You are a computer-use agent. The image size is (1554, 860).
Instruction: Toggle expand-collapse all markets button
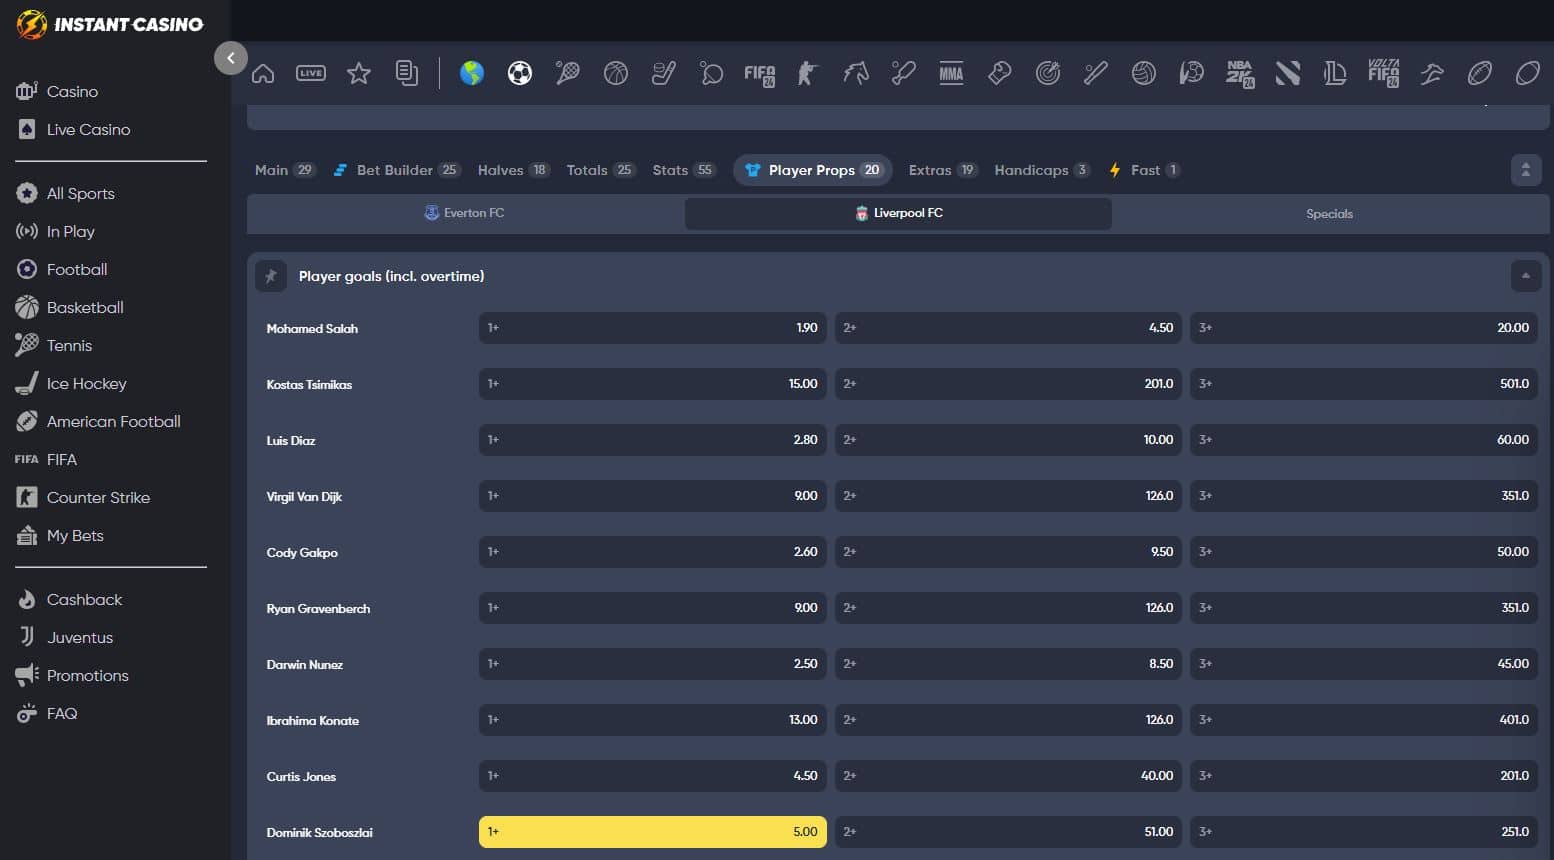(x=1526, y=170)
